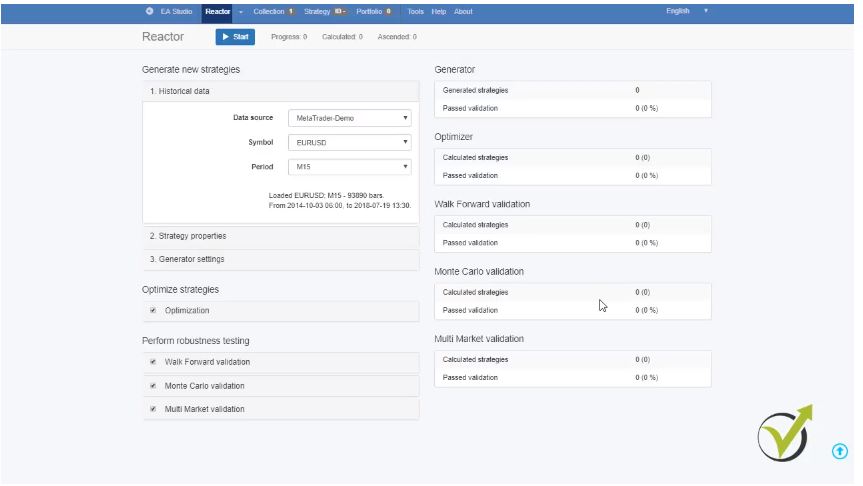This screenshot has height=486, width=863.
Task: Uncheck the Optimization checkbox
Action: 153,310
